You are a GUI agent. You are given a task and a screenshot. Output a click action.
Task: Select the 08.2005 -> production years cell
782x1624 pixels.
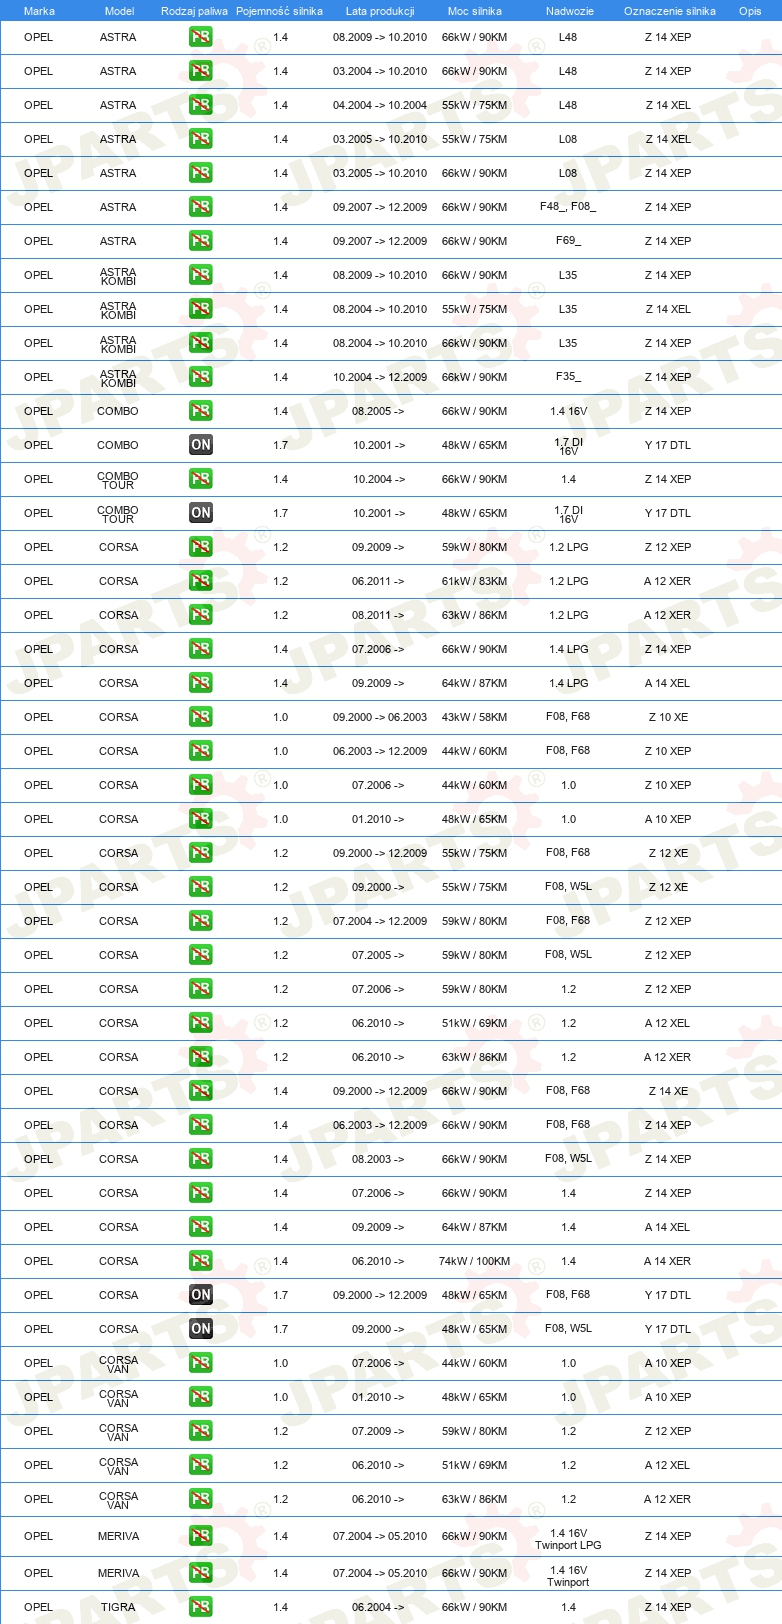[378, 411]
